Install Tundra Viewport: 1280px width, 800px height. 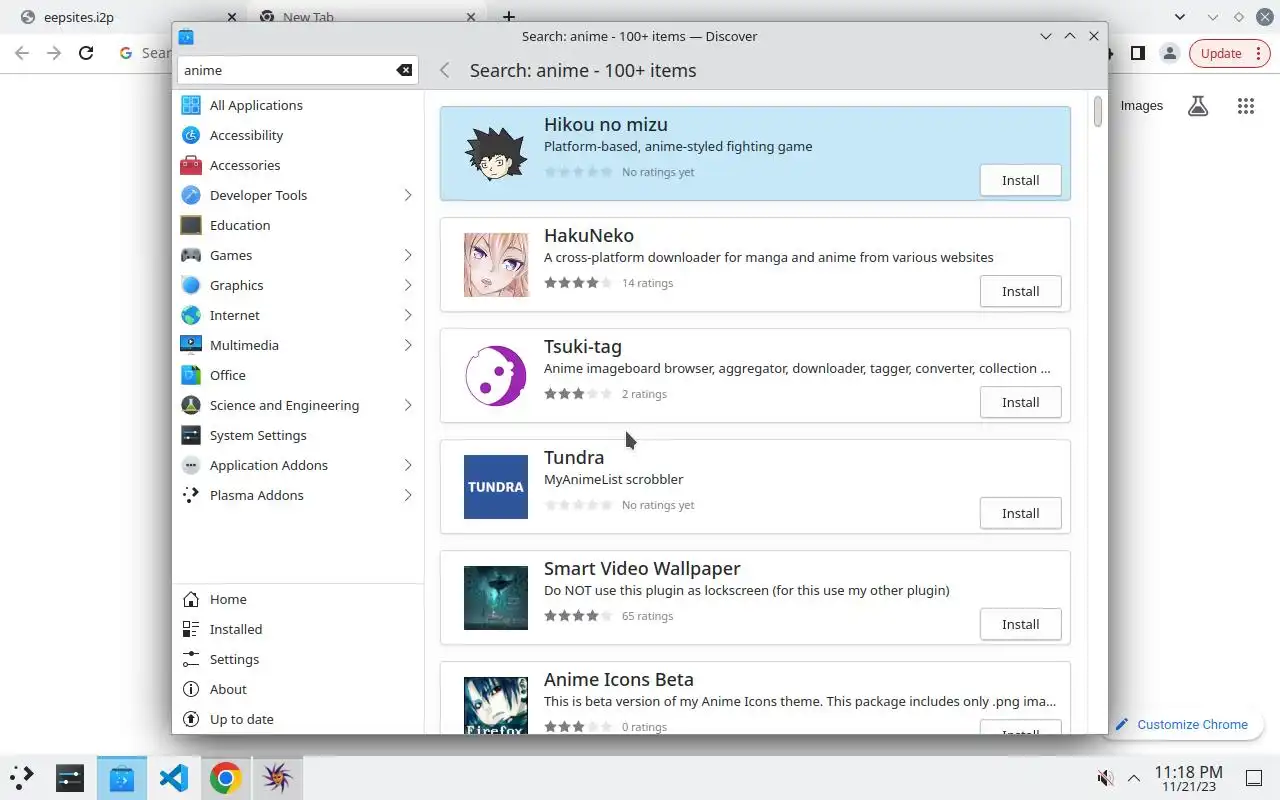(1020, 513)
